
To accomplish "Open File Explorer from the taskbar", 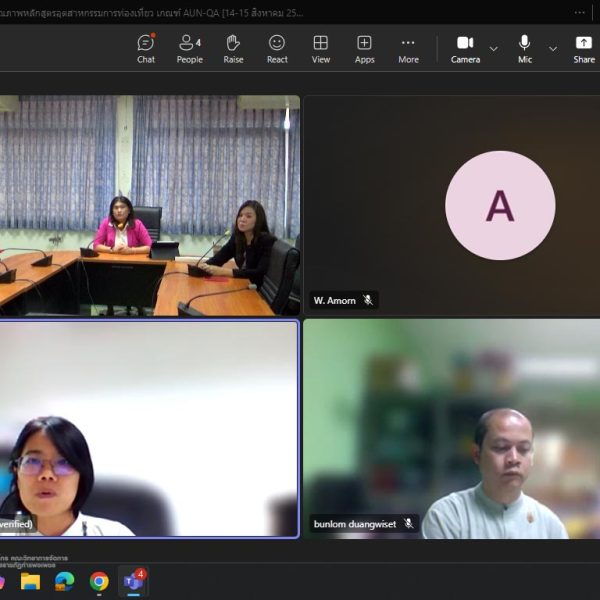I will [31, 581].
